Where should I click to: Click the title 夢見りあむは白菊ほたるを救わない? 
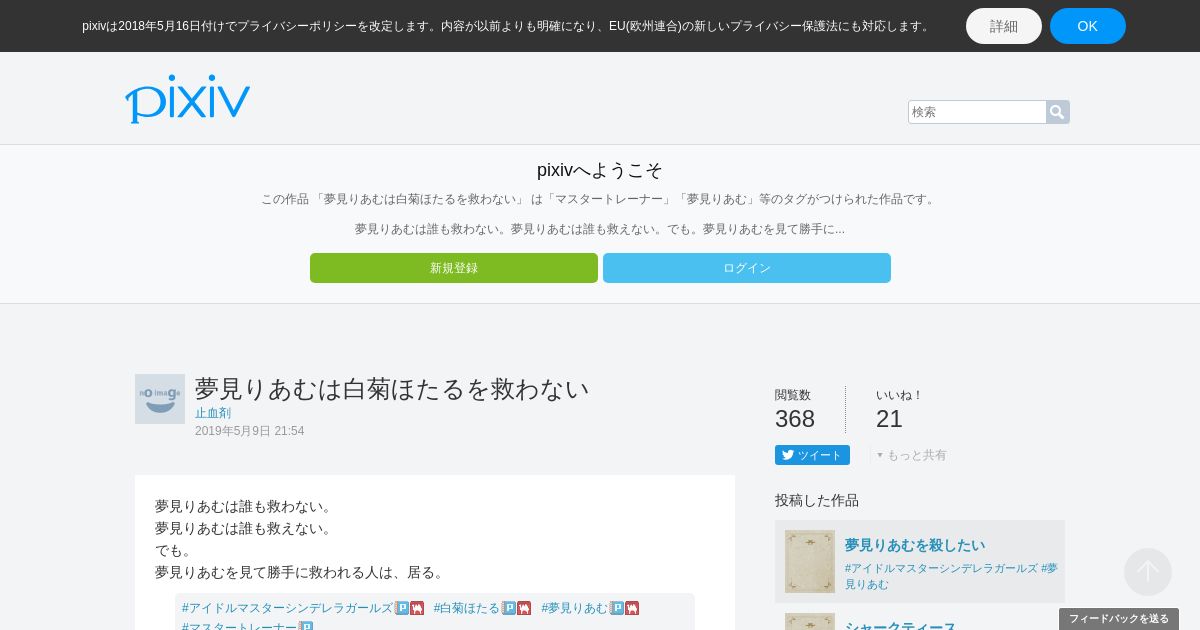pos(392,389)
